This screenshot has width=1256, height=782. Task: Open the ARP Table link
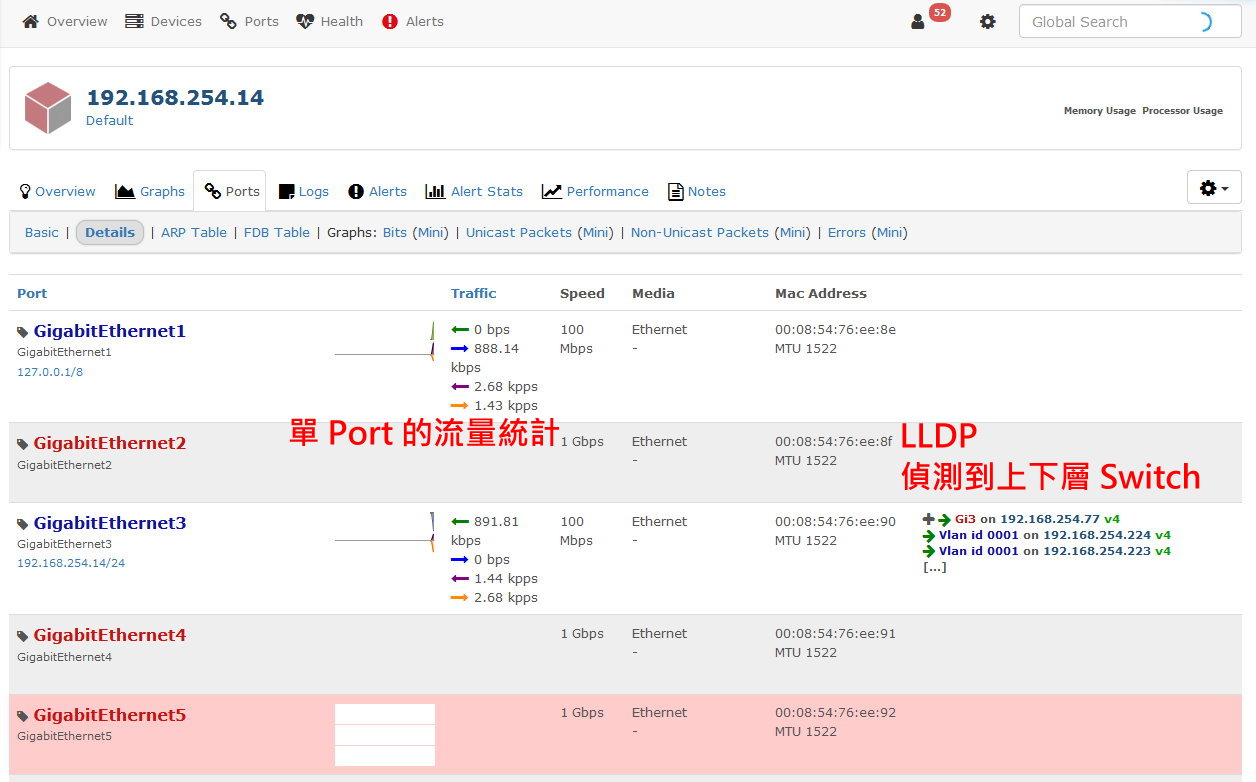pos(194,232)
